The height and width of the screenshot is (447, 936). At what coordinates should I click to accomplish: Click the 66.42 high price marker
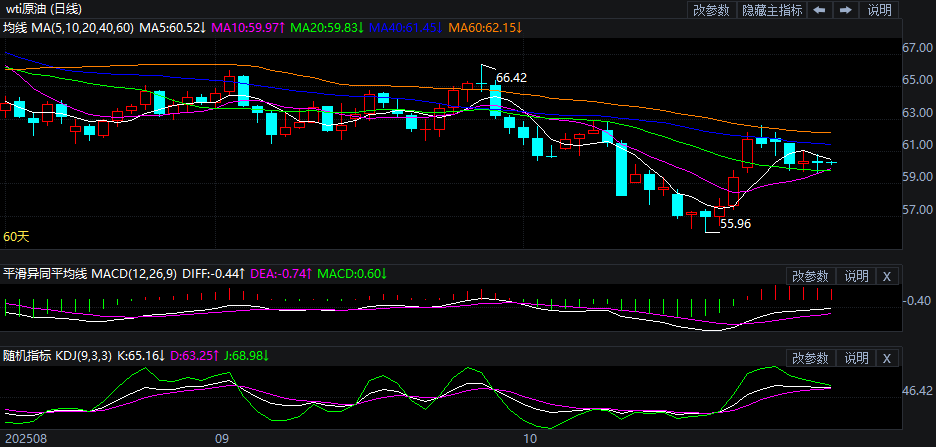[511, 77]
